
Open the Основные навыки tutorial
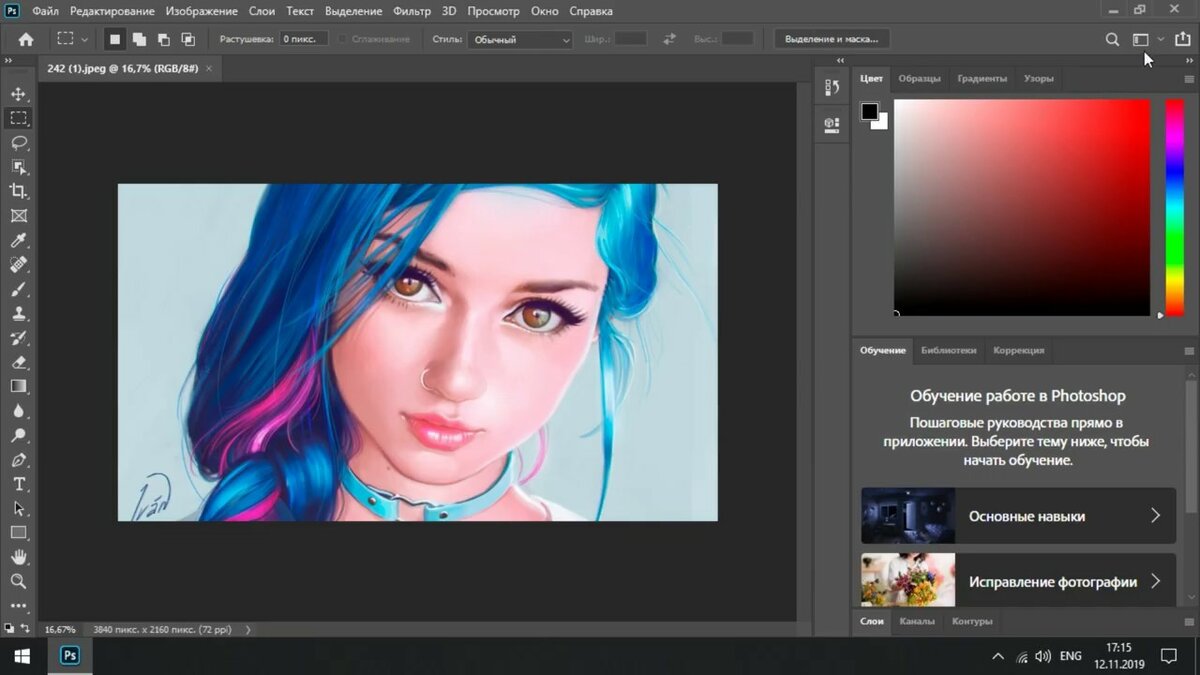point(1018,516)
